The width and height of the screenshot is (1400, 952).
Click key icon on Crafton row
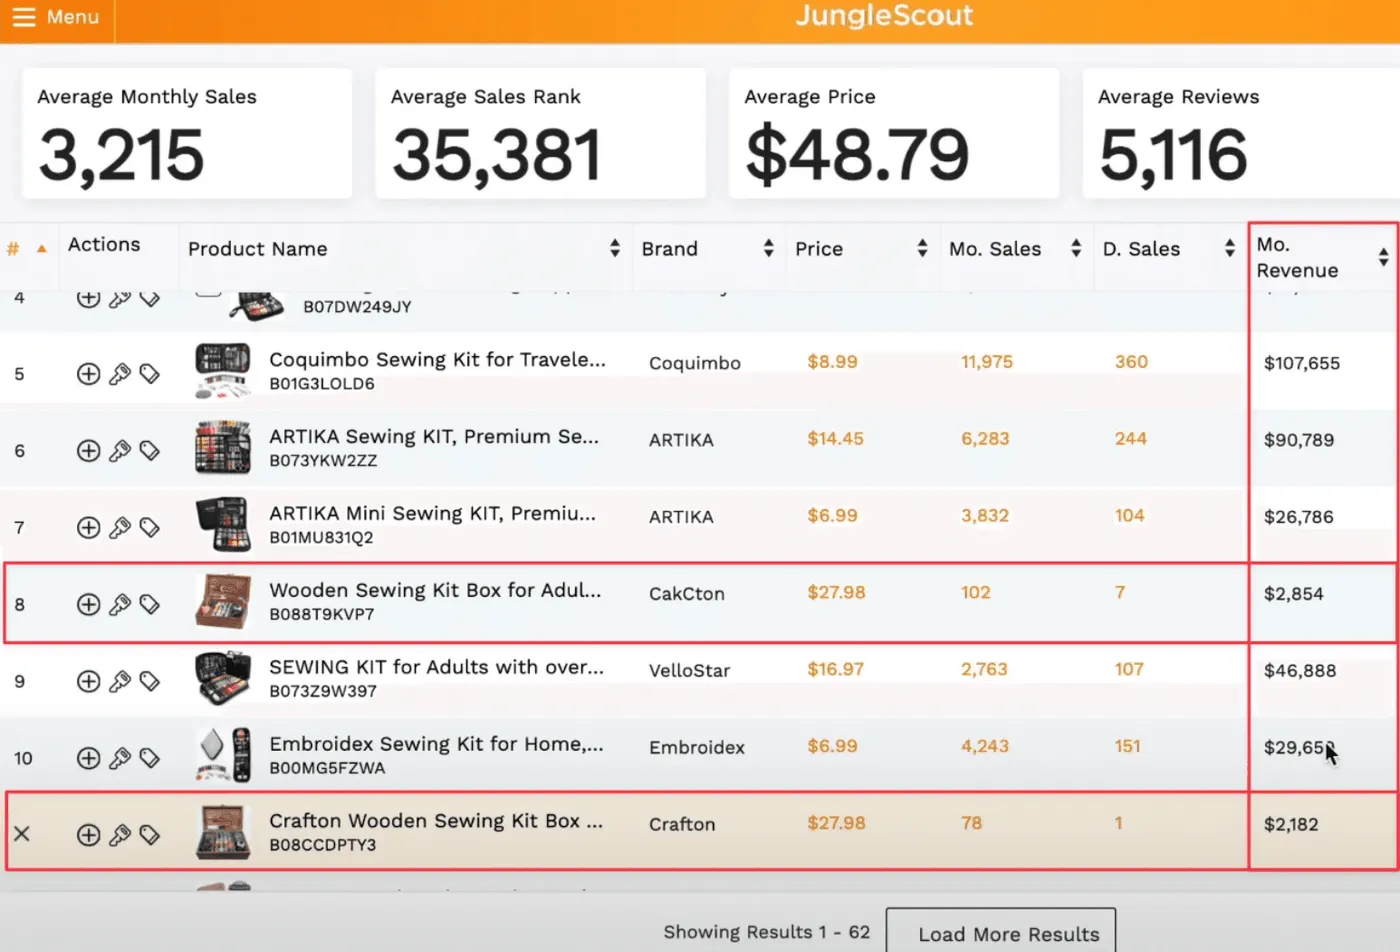click(120, 835)
